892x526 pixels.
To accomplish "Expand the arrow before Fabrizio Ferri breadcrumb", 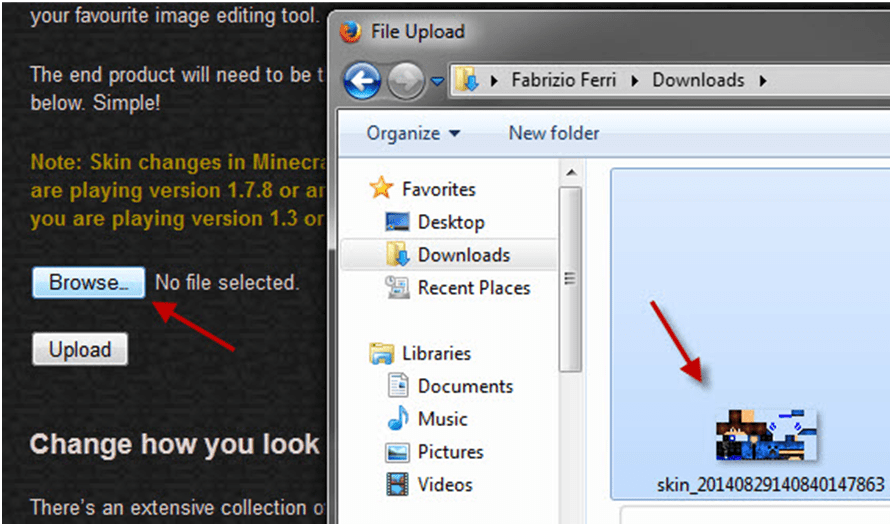I will [494, 81].
